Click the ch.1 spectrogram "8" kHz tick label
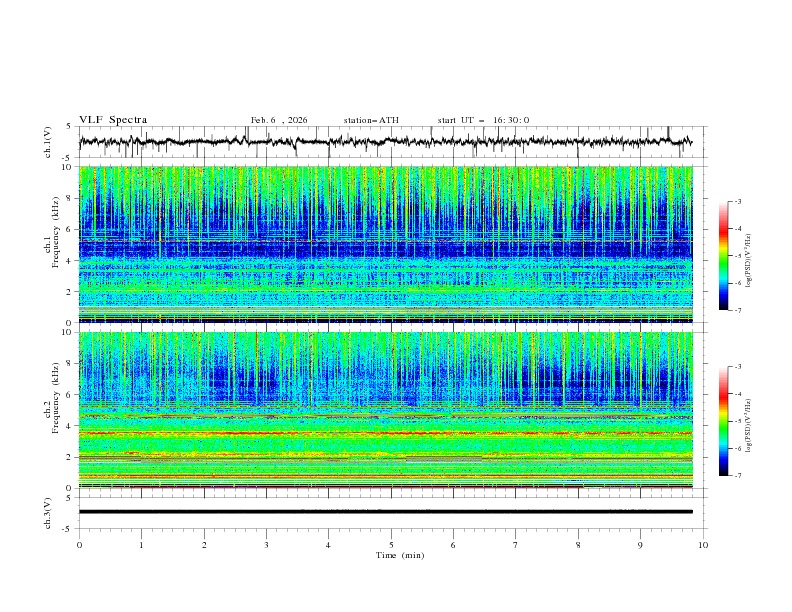The width and height of the screenshot is (792, 612). pyautogui.click(x=69, y=198)
